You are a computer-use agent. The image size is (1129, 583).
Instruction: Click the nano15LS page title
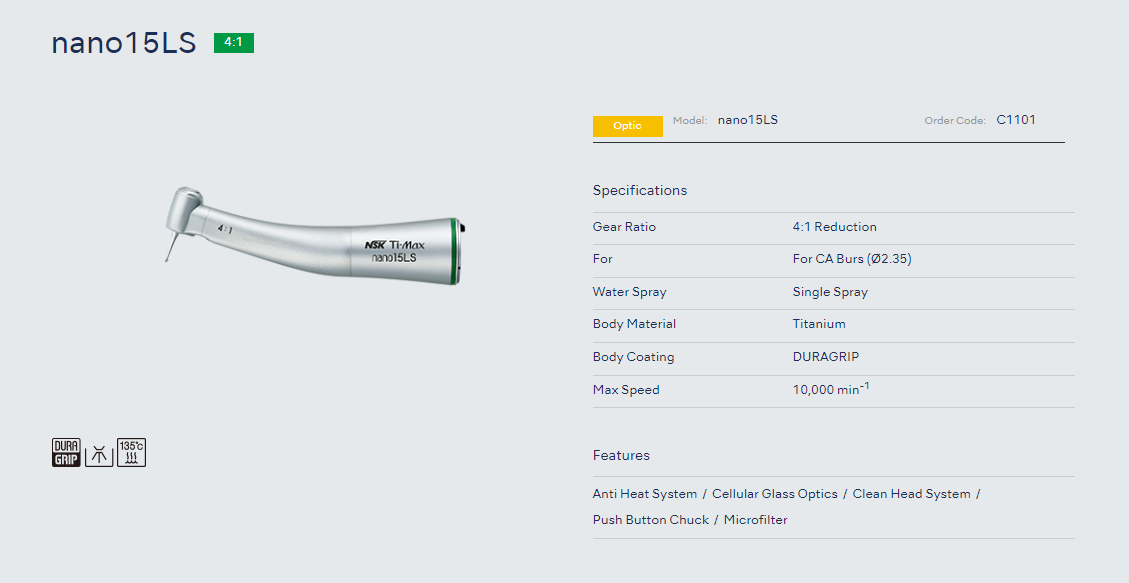coord(124,44)
